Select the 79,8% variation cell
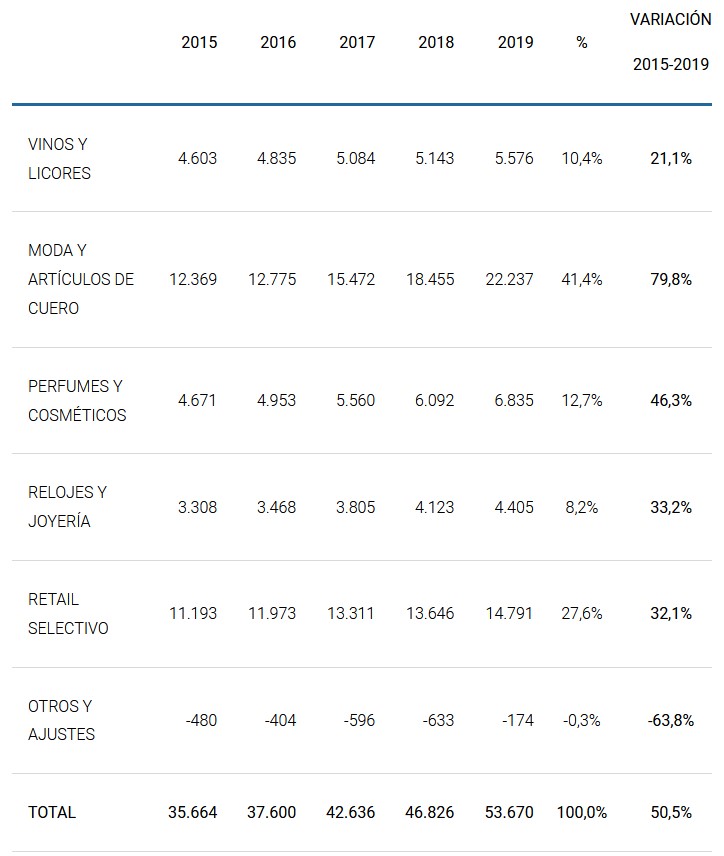Image resolution: width=724 pixels, height=856 pixels. click(x=670, y=279)
